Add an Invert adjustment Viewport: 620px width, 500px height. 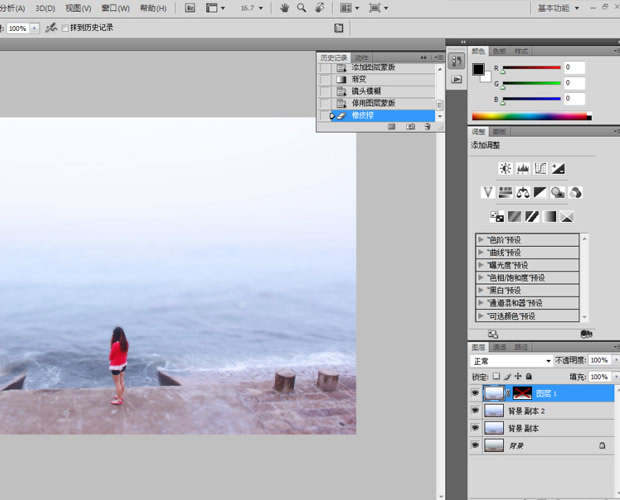[497, 216]
